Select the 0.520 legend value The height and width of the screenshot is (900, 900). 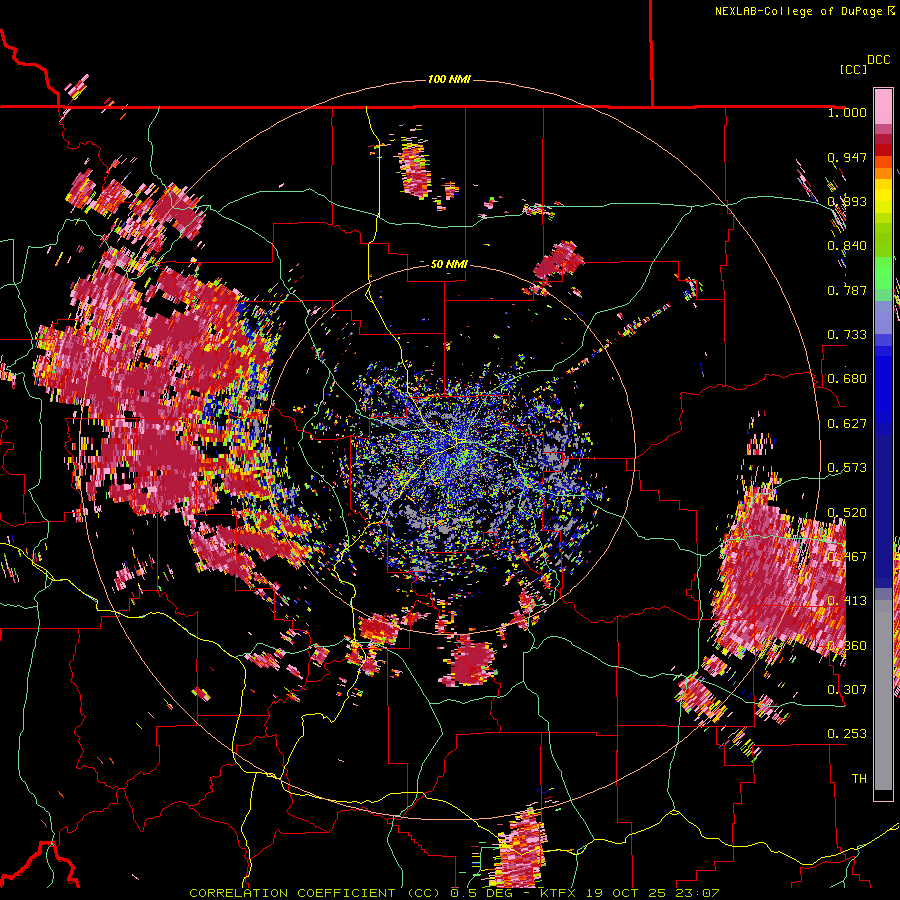(x=847, y=513)
